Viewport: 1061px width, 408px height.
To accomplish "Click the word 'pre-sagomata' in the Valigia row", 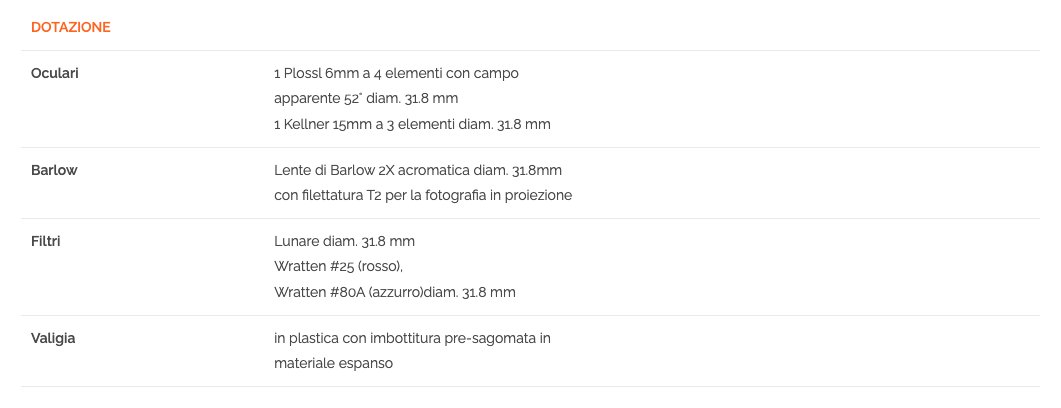I will pos(495,338).
